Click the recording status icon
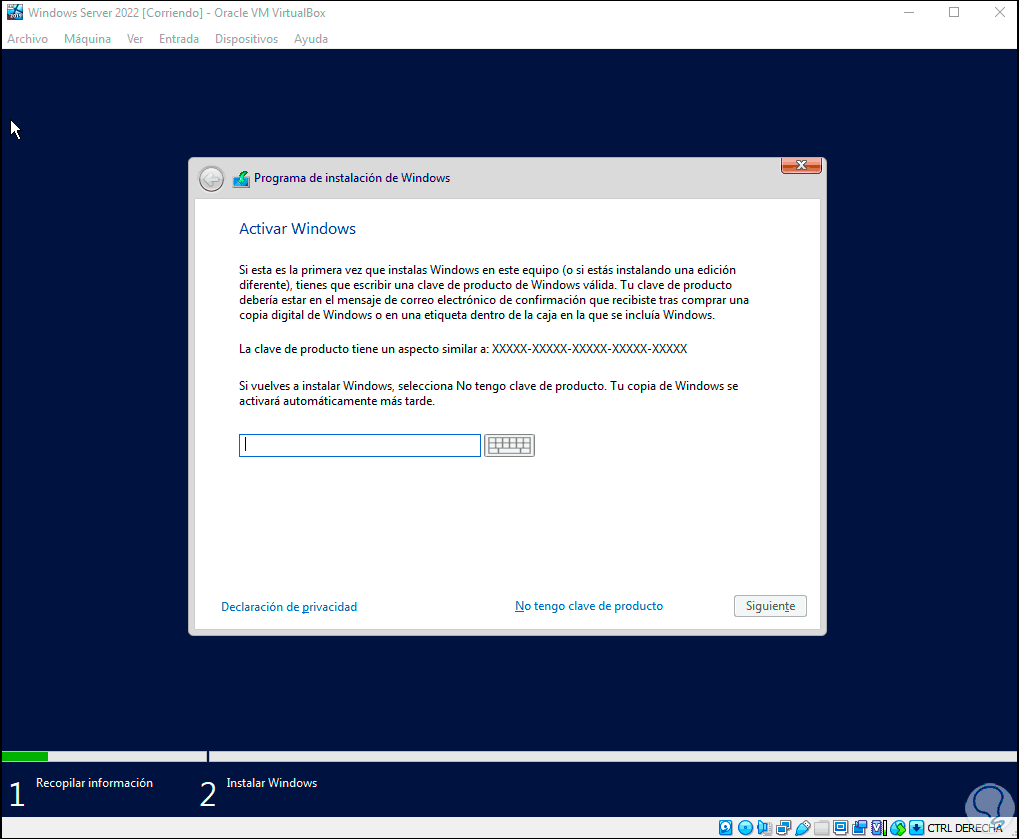Viewport: 1019px width, 839px height. point(859,827)
